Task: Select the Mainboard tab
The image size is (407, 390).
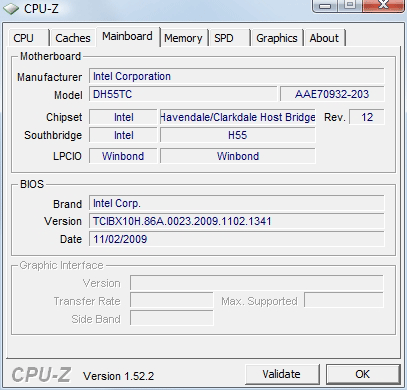Action: coord(128,36)
